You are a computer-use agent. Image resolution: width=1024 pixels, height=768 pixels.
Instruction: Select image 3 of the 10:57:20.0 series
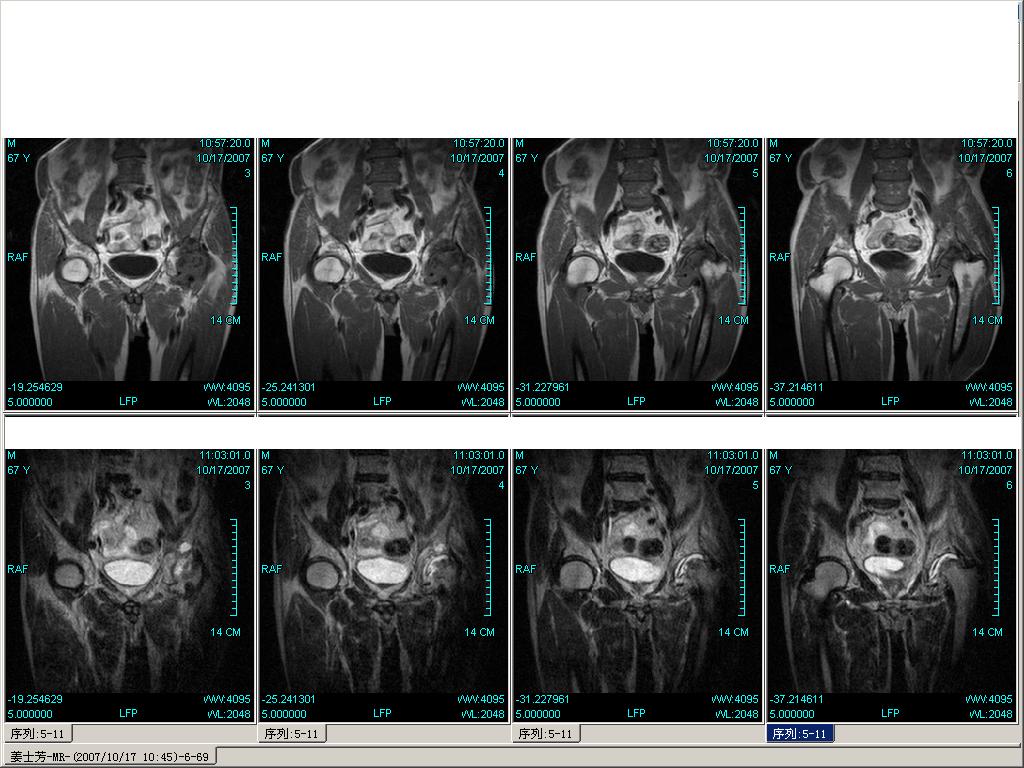coord(129,274)
